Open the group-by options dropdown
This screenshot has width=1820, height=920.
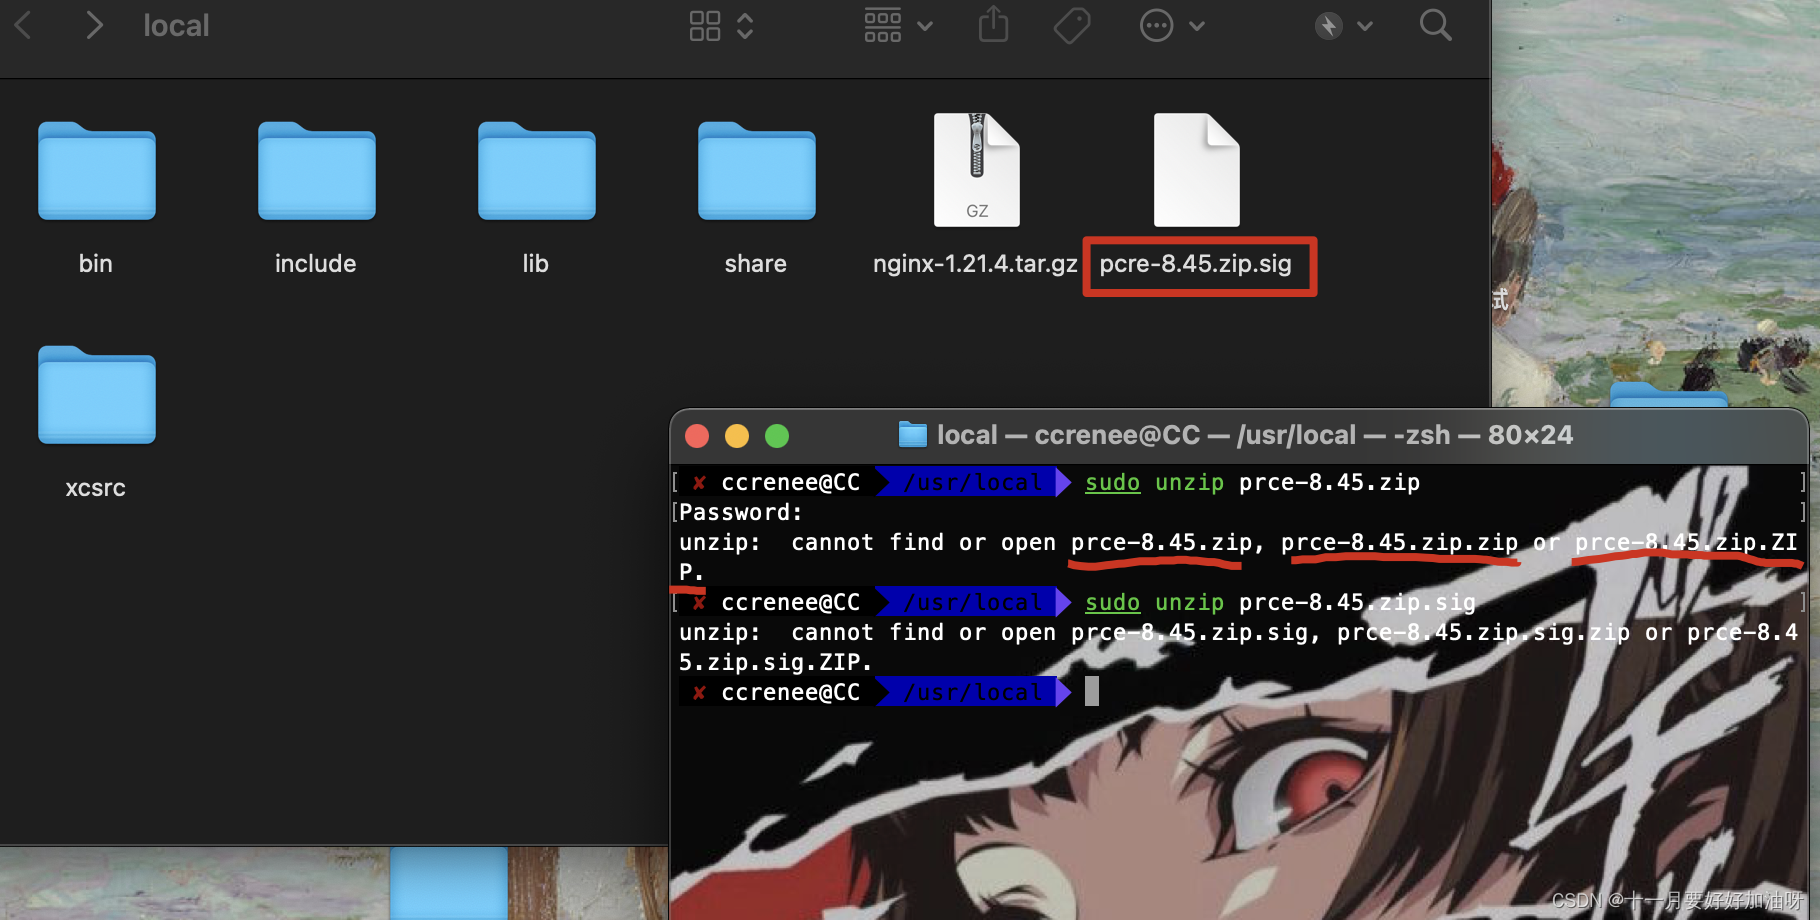(898, 26)
